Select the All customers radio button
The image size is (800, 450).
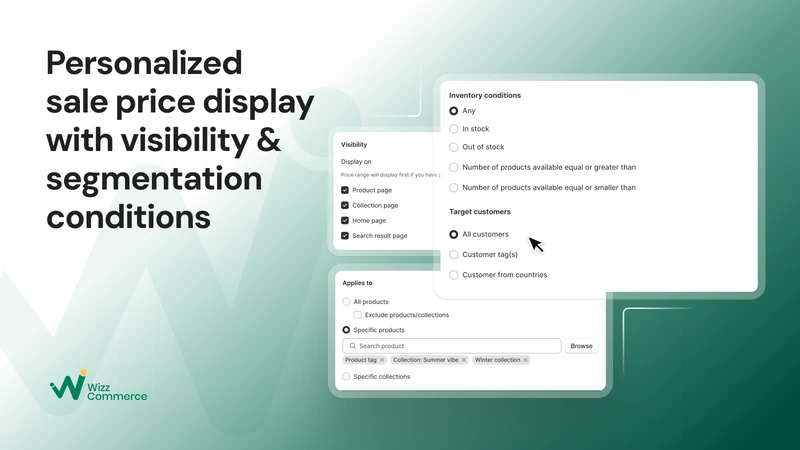[x=453, y=234]
